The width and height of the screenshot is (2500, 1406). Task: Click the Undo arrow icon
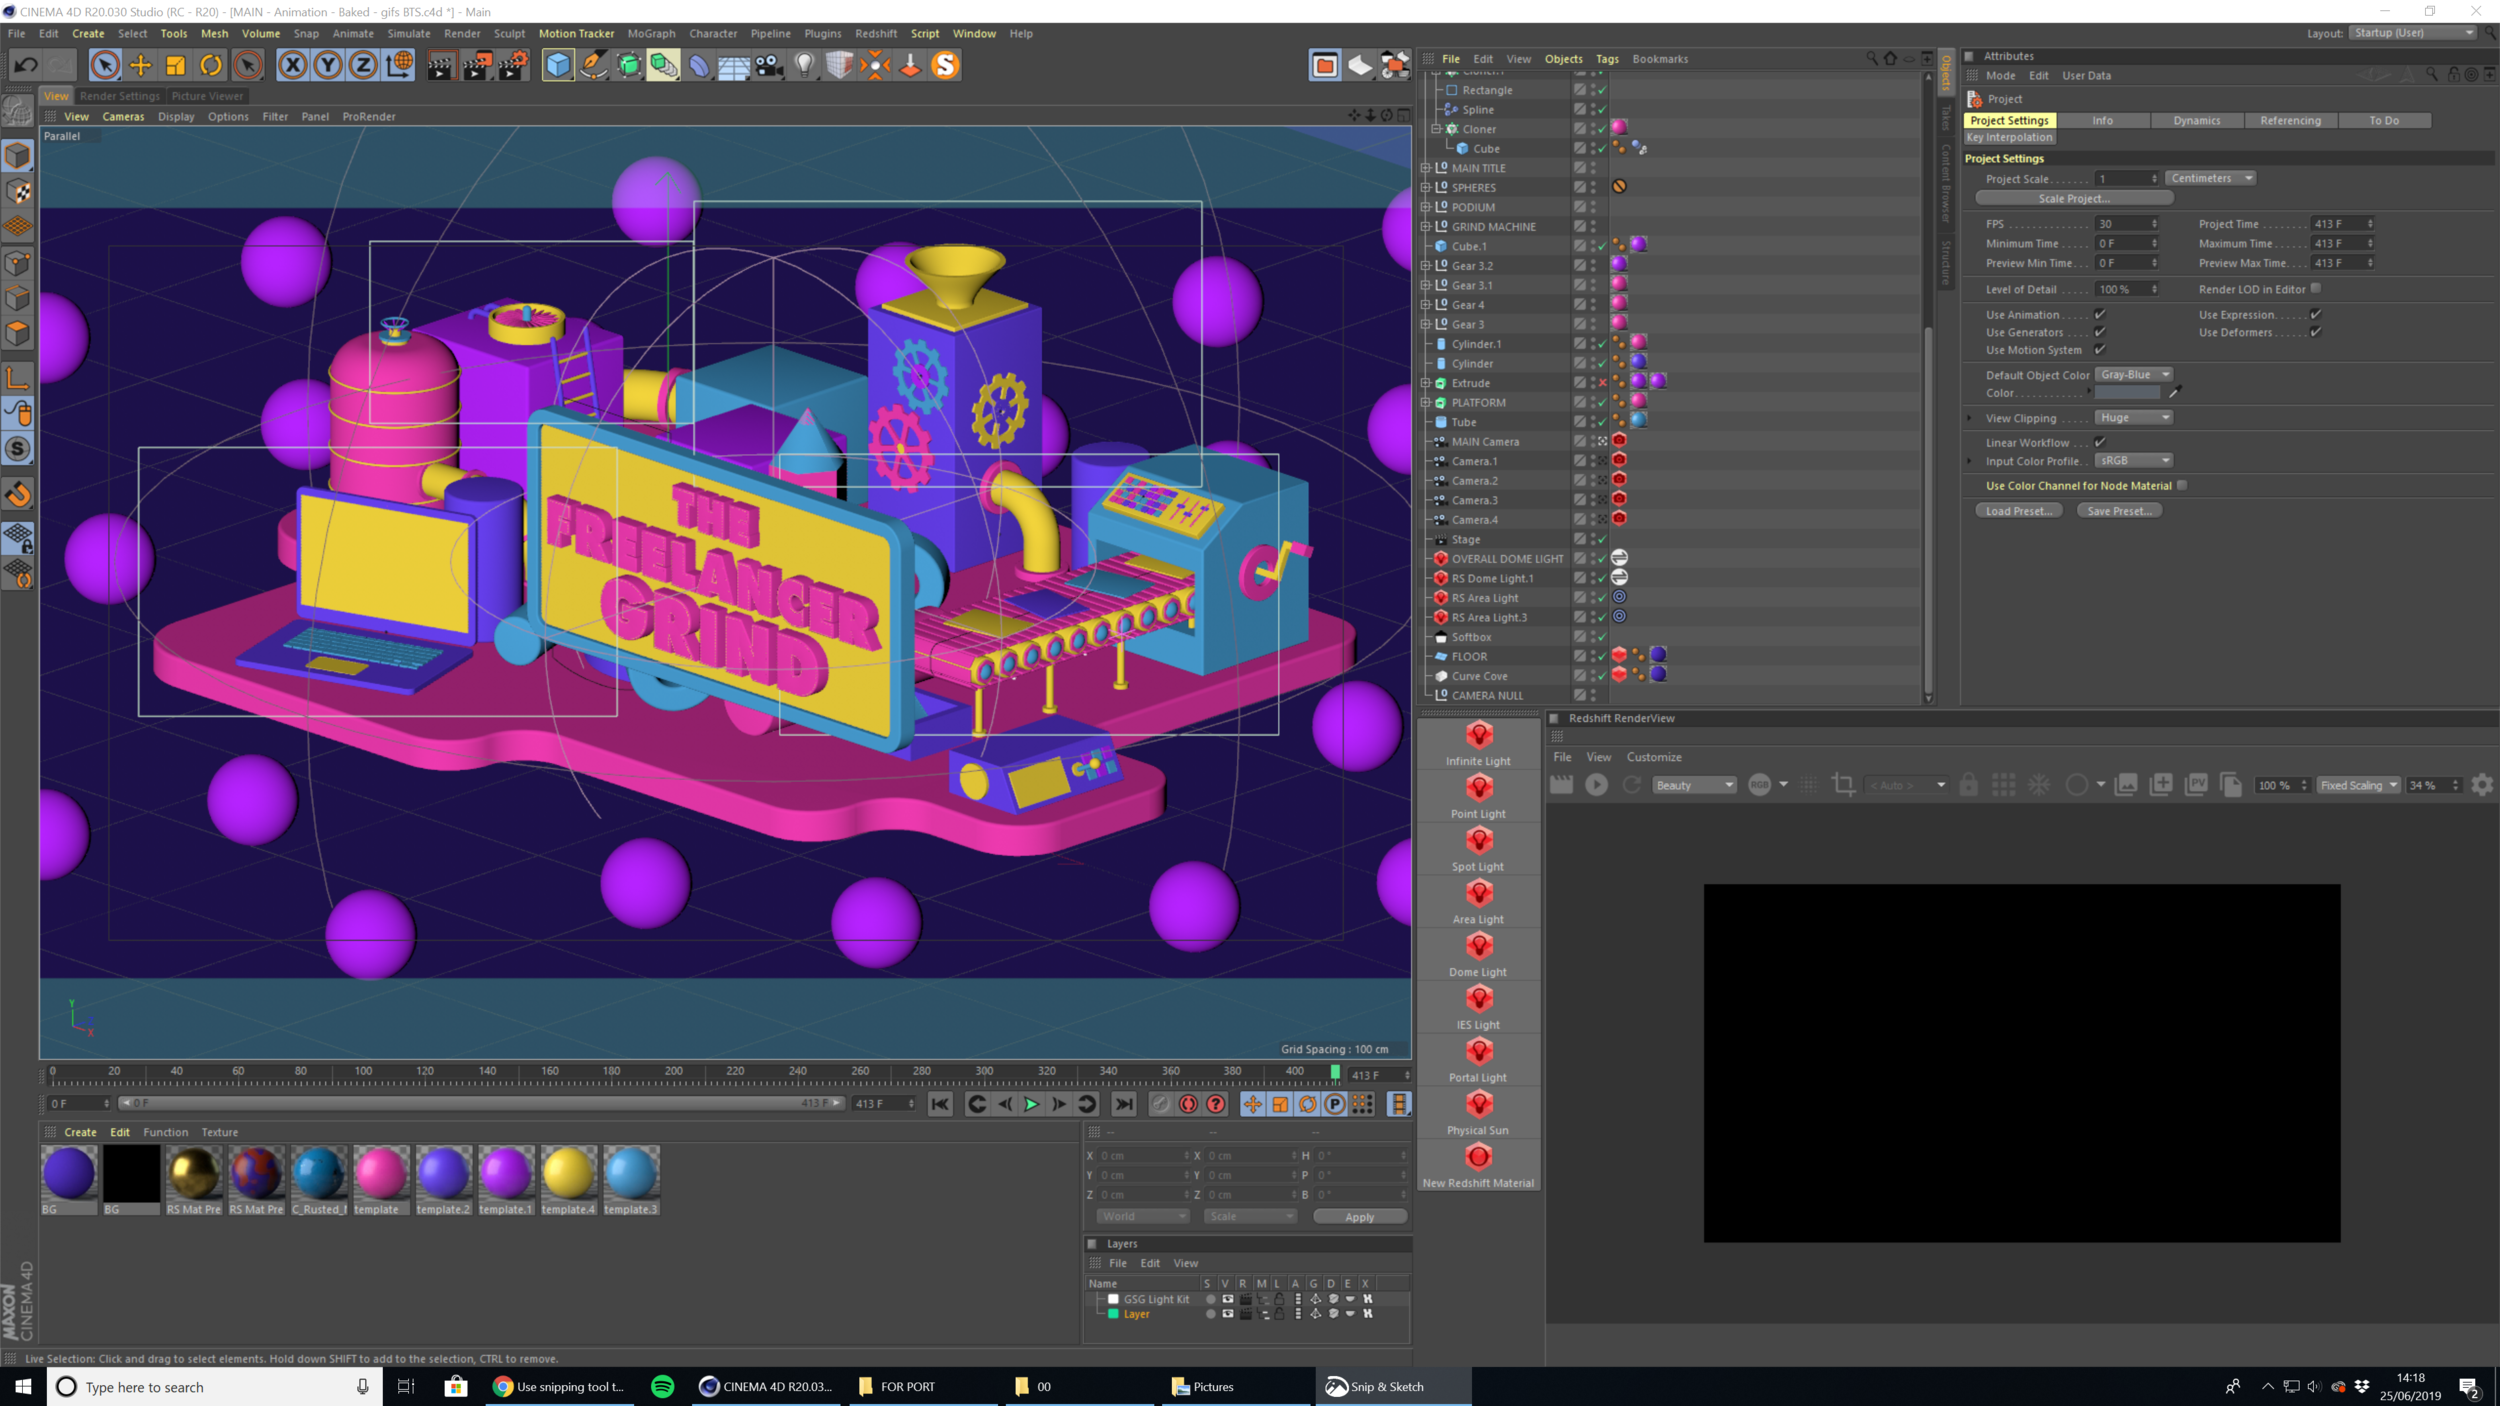pyautogui.click(x=25, y=66)
